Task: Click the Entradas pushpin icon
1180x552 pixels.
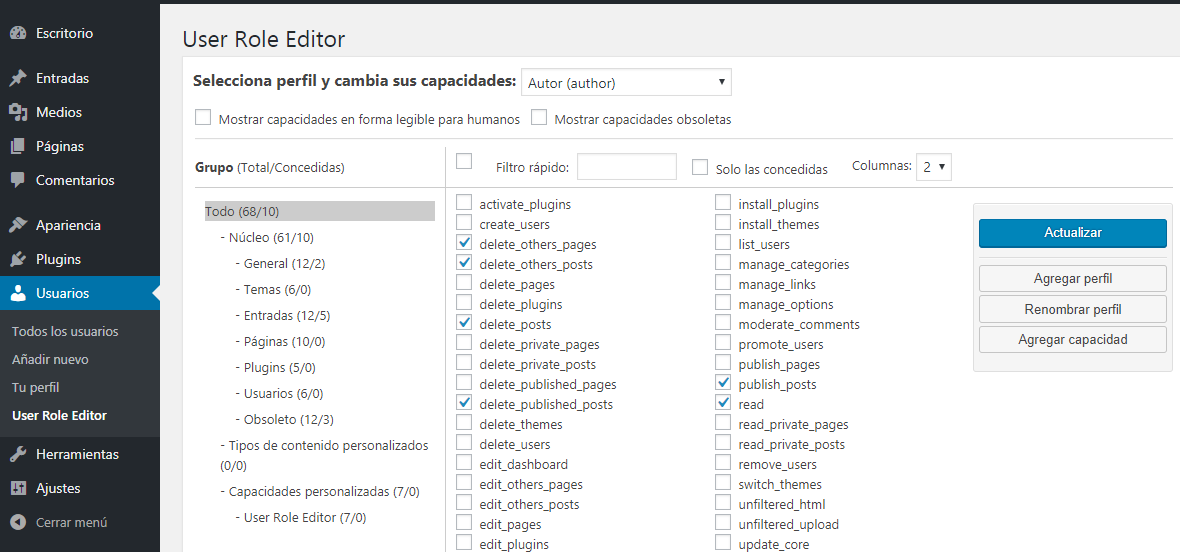Action: (x=19, y=78)
